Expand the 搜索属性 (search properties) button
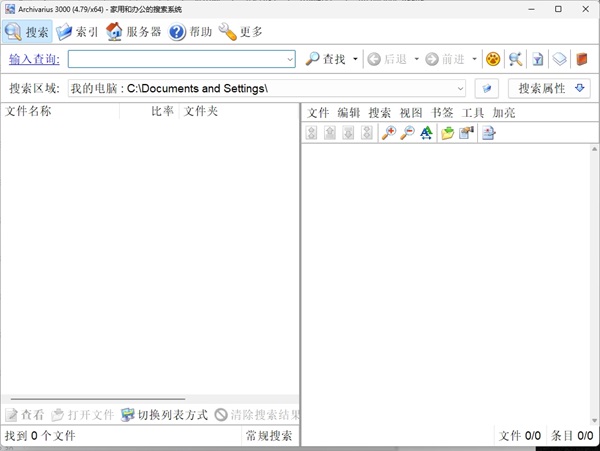 549,89
